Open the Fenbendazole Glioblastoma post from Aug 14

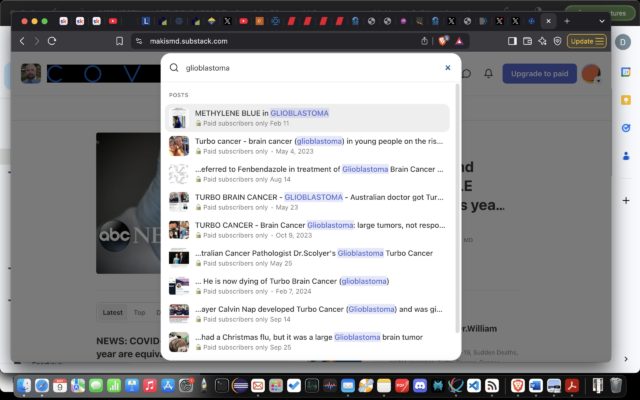click(x=307, y=174)
